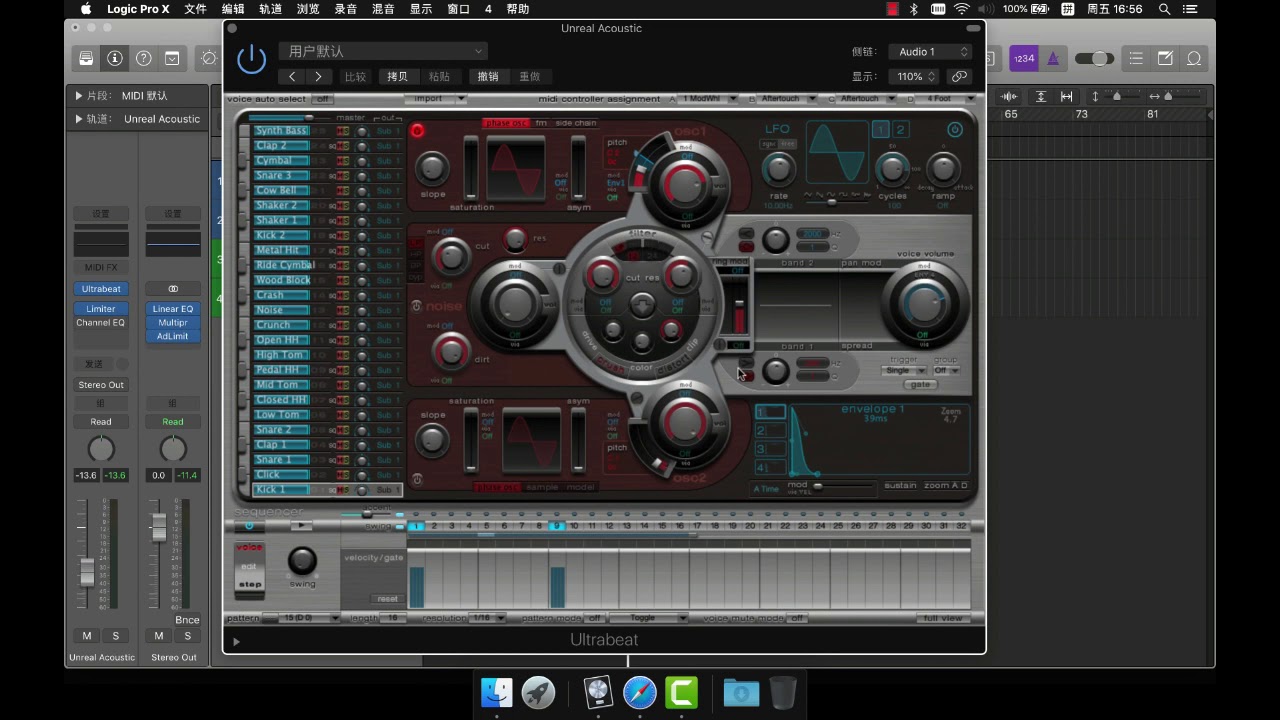Mute the Stereo Out channel strip
The height and width of the screenshot is (720, 1280).
(159, 636)
